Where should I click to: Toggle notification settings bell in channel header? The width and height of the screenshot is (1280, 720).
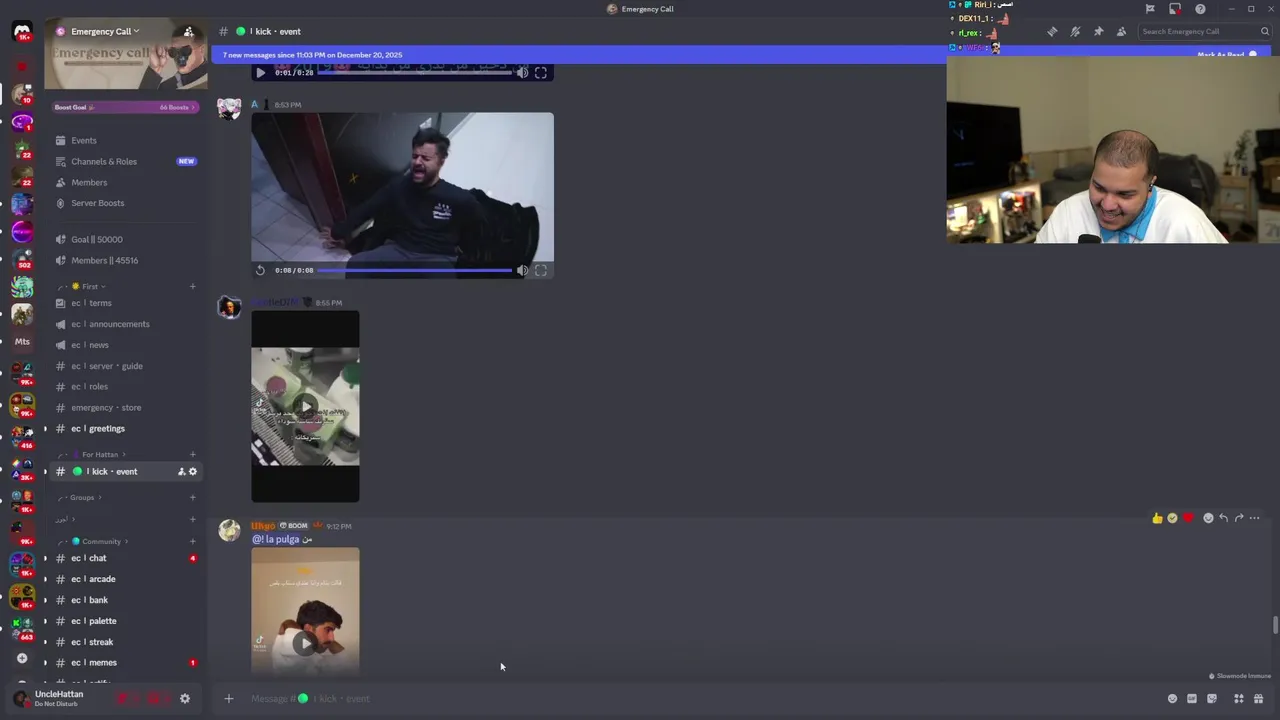(1075, 31)
